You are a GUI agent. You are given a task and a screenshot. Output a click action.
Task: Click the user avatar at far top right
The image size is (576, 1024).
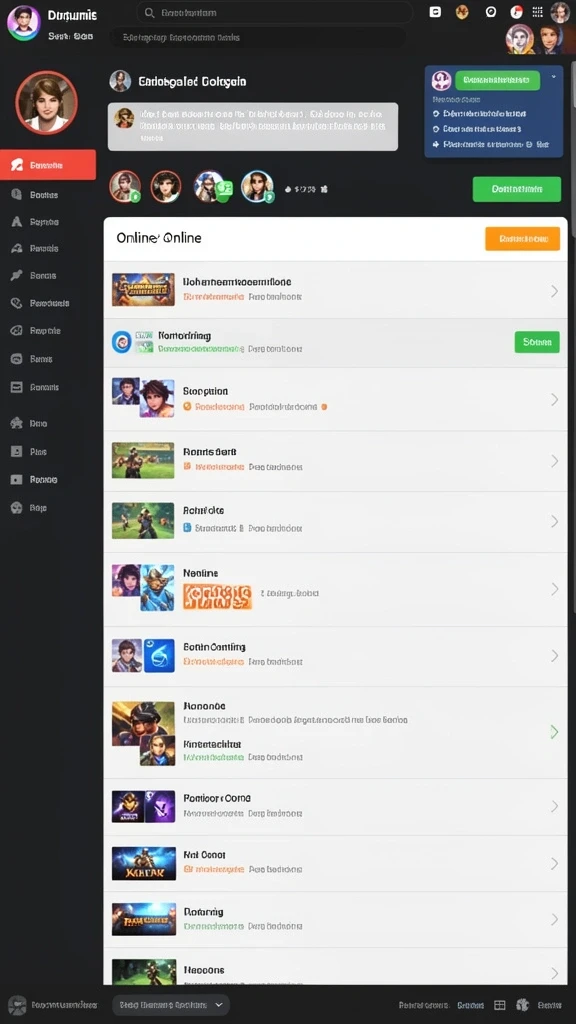(560, 12)
